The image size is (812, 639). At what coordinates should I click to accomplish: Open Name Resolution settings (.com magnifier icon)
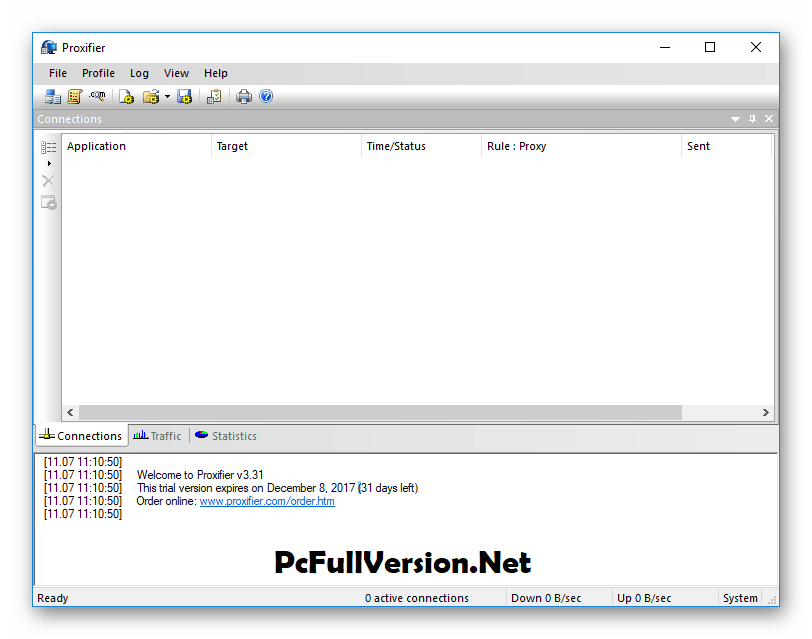(97, 96)
